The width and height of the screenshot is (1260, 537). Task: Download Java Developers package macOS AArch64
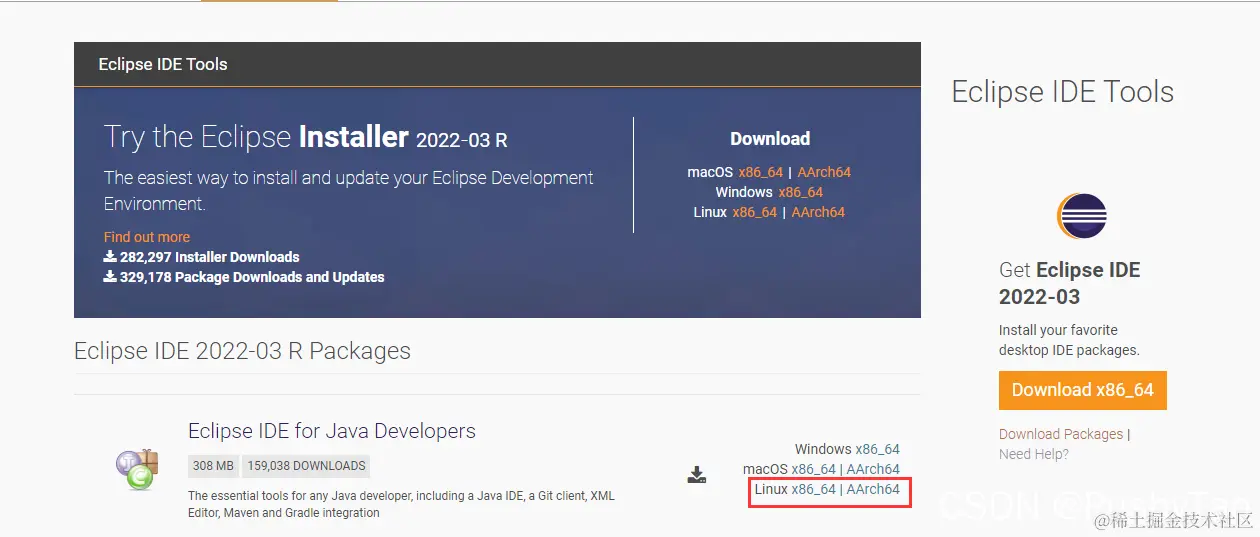[873, 469]
